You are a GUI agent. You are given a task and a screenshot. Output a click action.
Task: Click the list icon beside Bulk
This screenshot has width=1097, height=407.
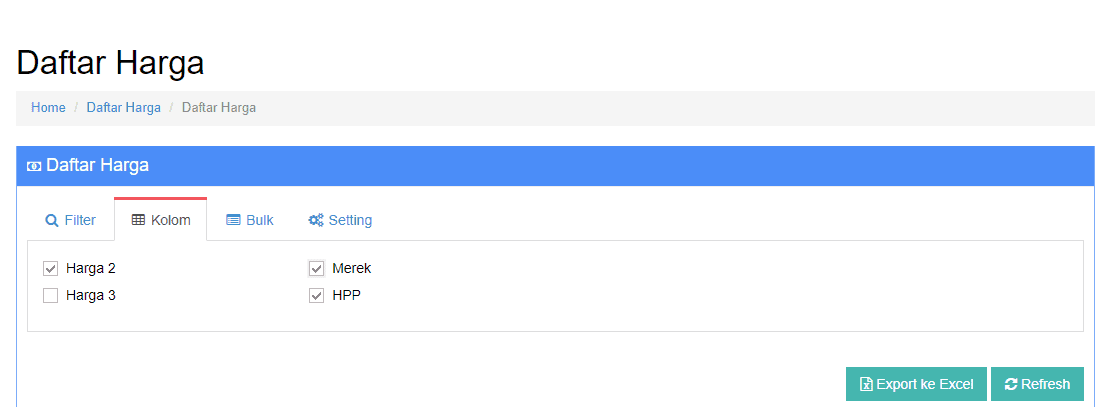(x=233, y=220)
